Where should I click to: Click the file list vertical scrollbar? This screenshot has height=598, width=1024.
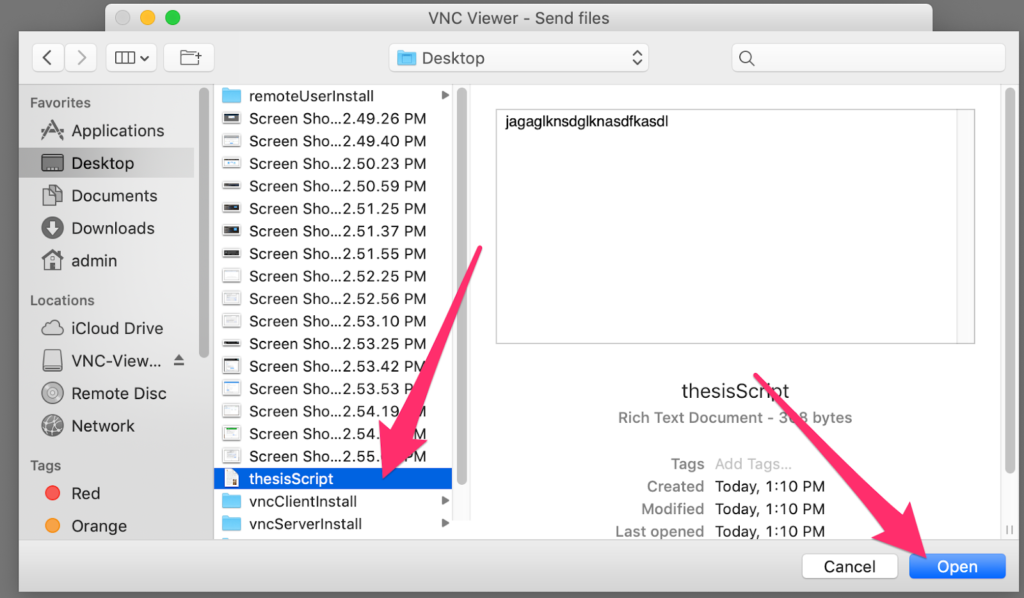point(462,286)
